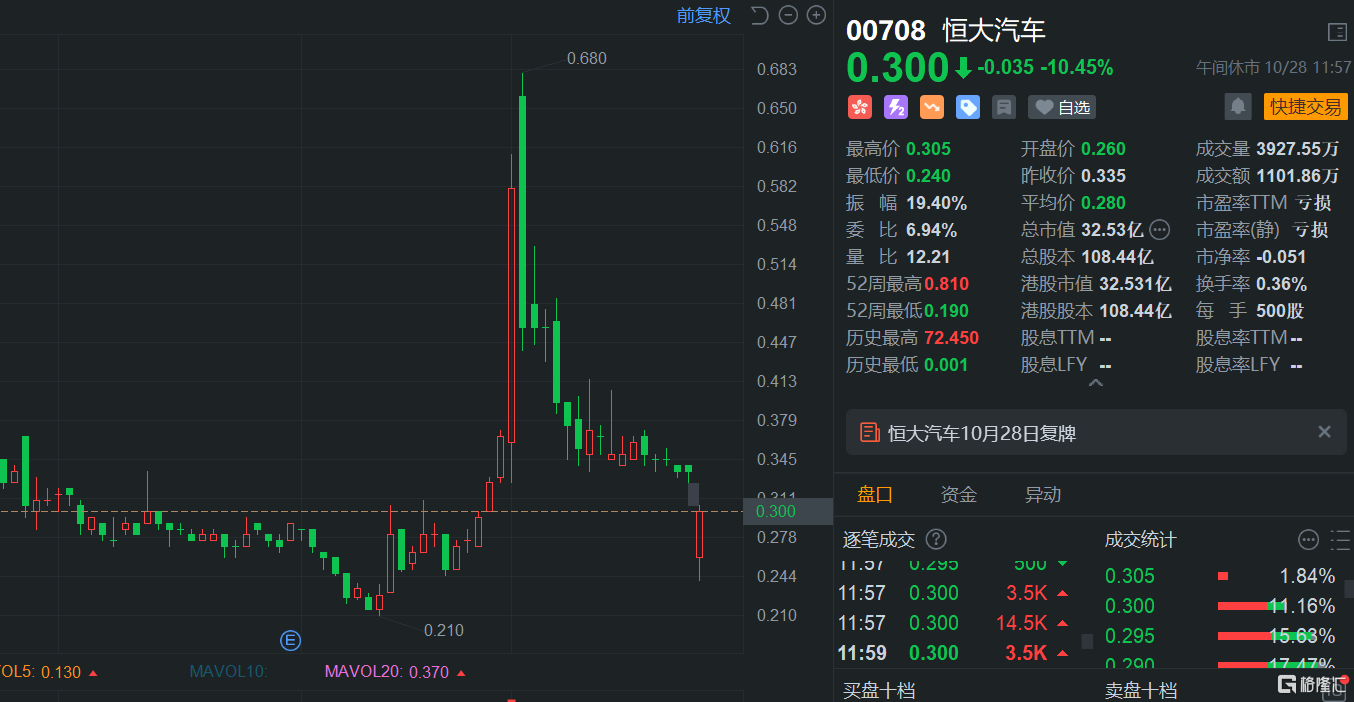The image size is (1354, 702).
Task: Open 成交统计 more options ellipsis
Action: pyautogui.click(x=1308, y=540)
